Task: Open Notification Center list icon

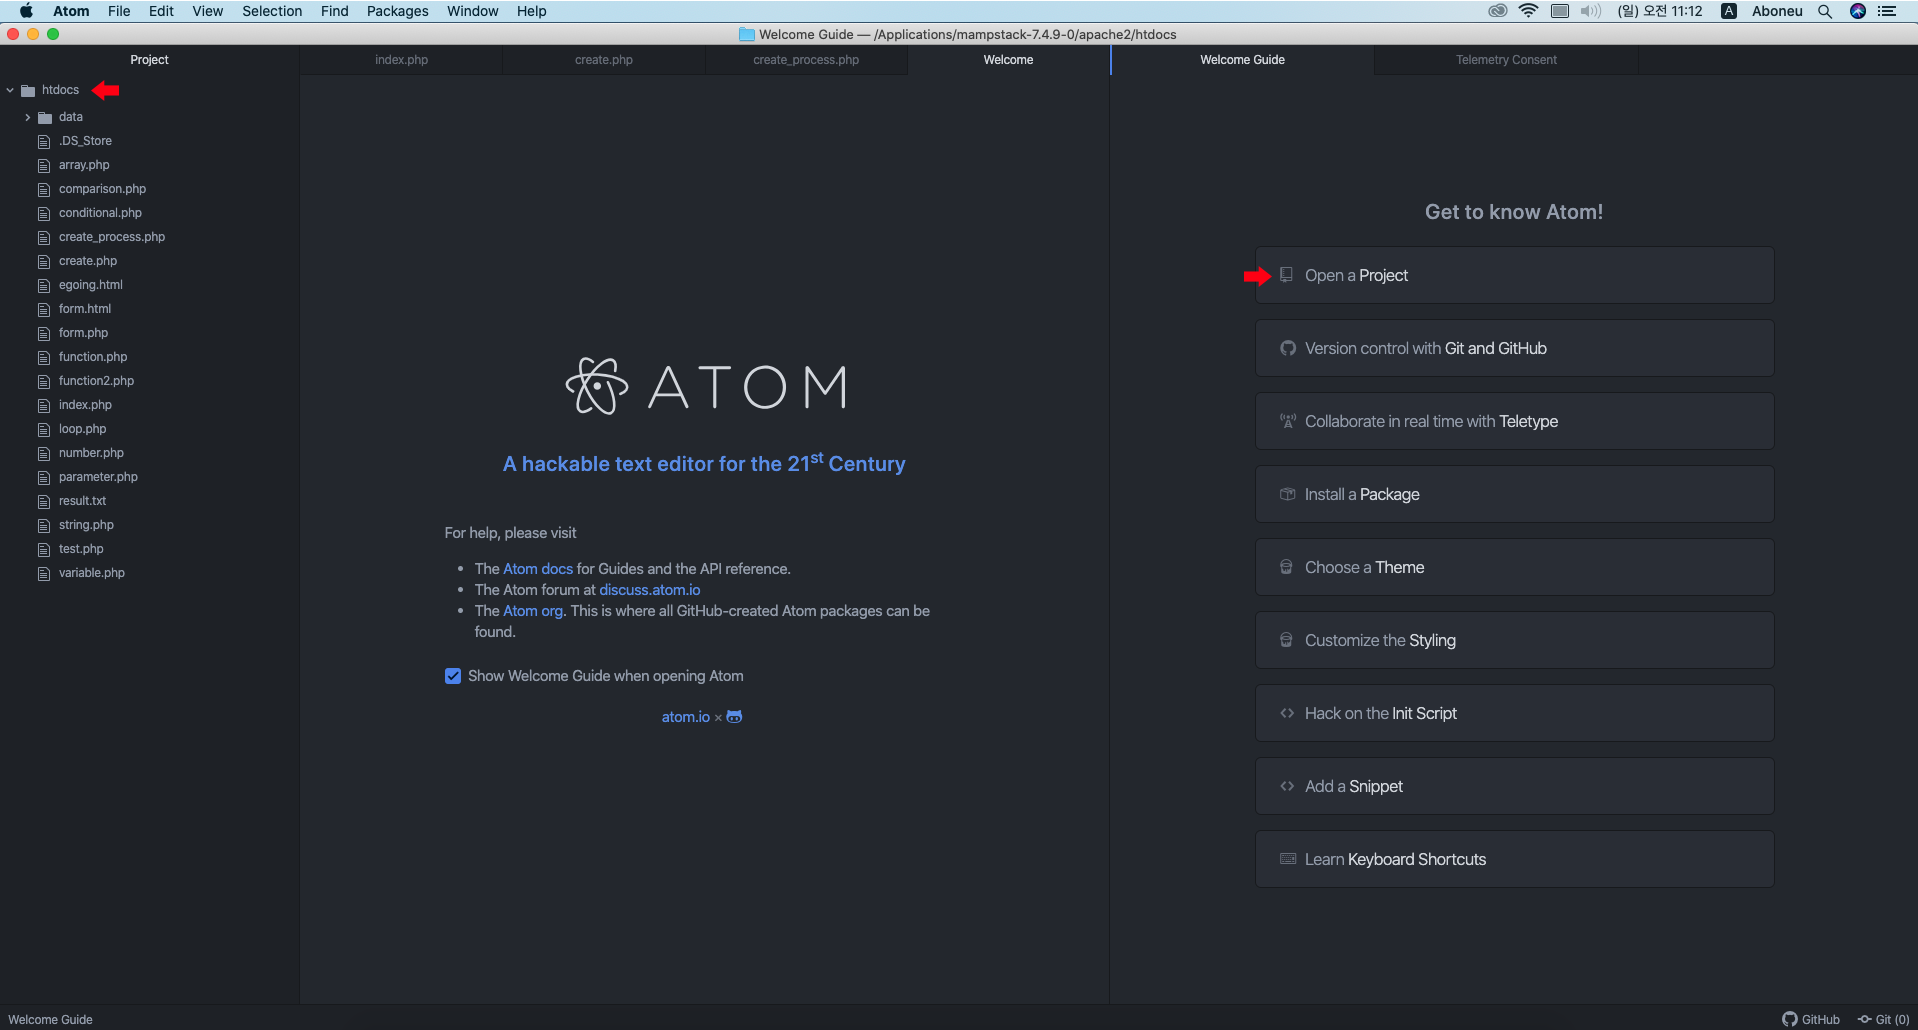Action: click(x=1887, y=11)
